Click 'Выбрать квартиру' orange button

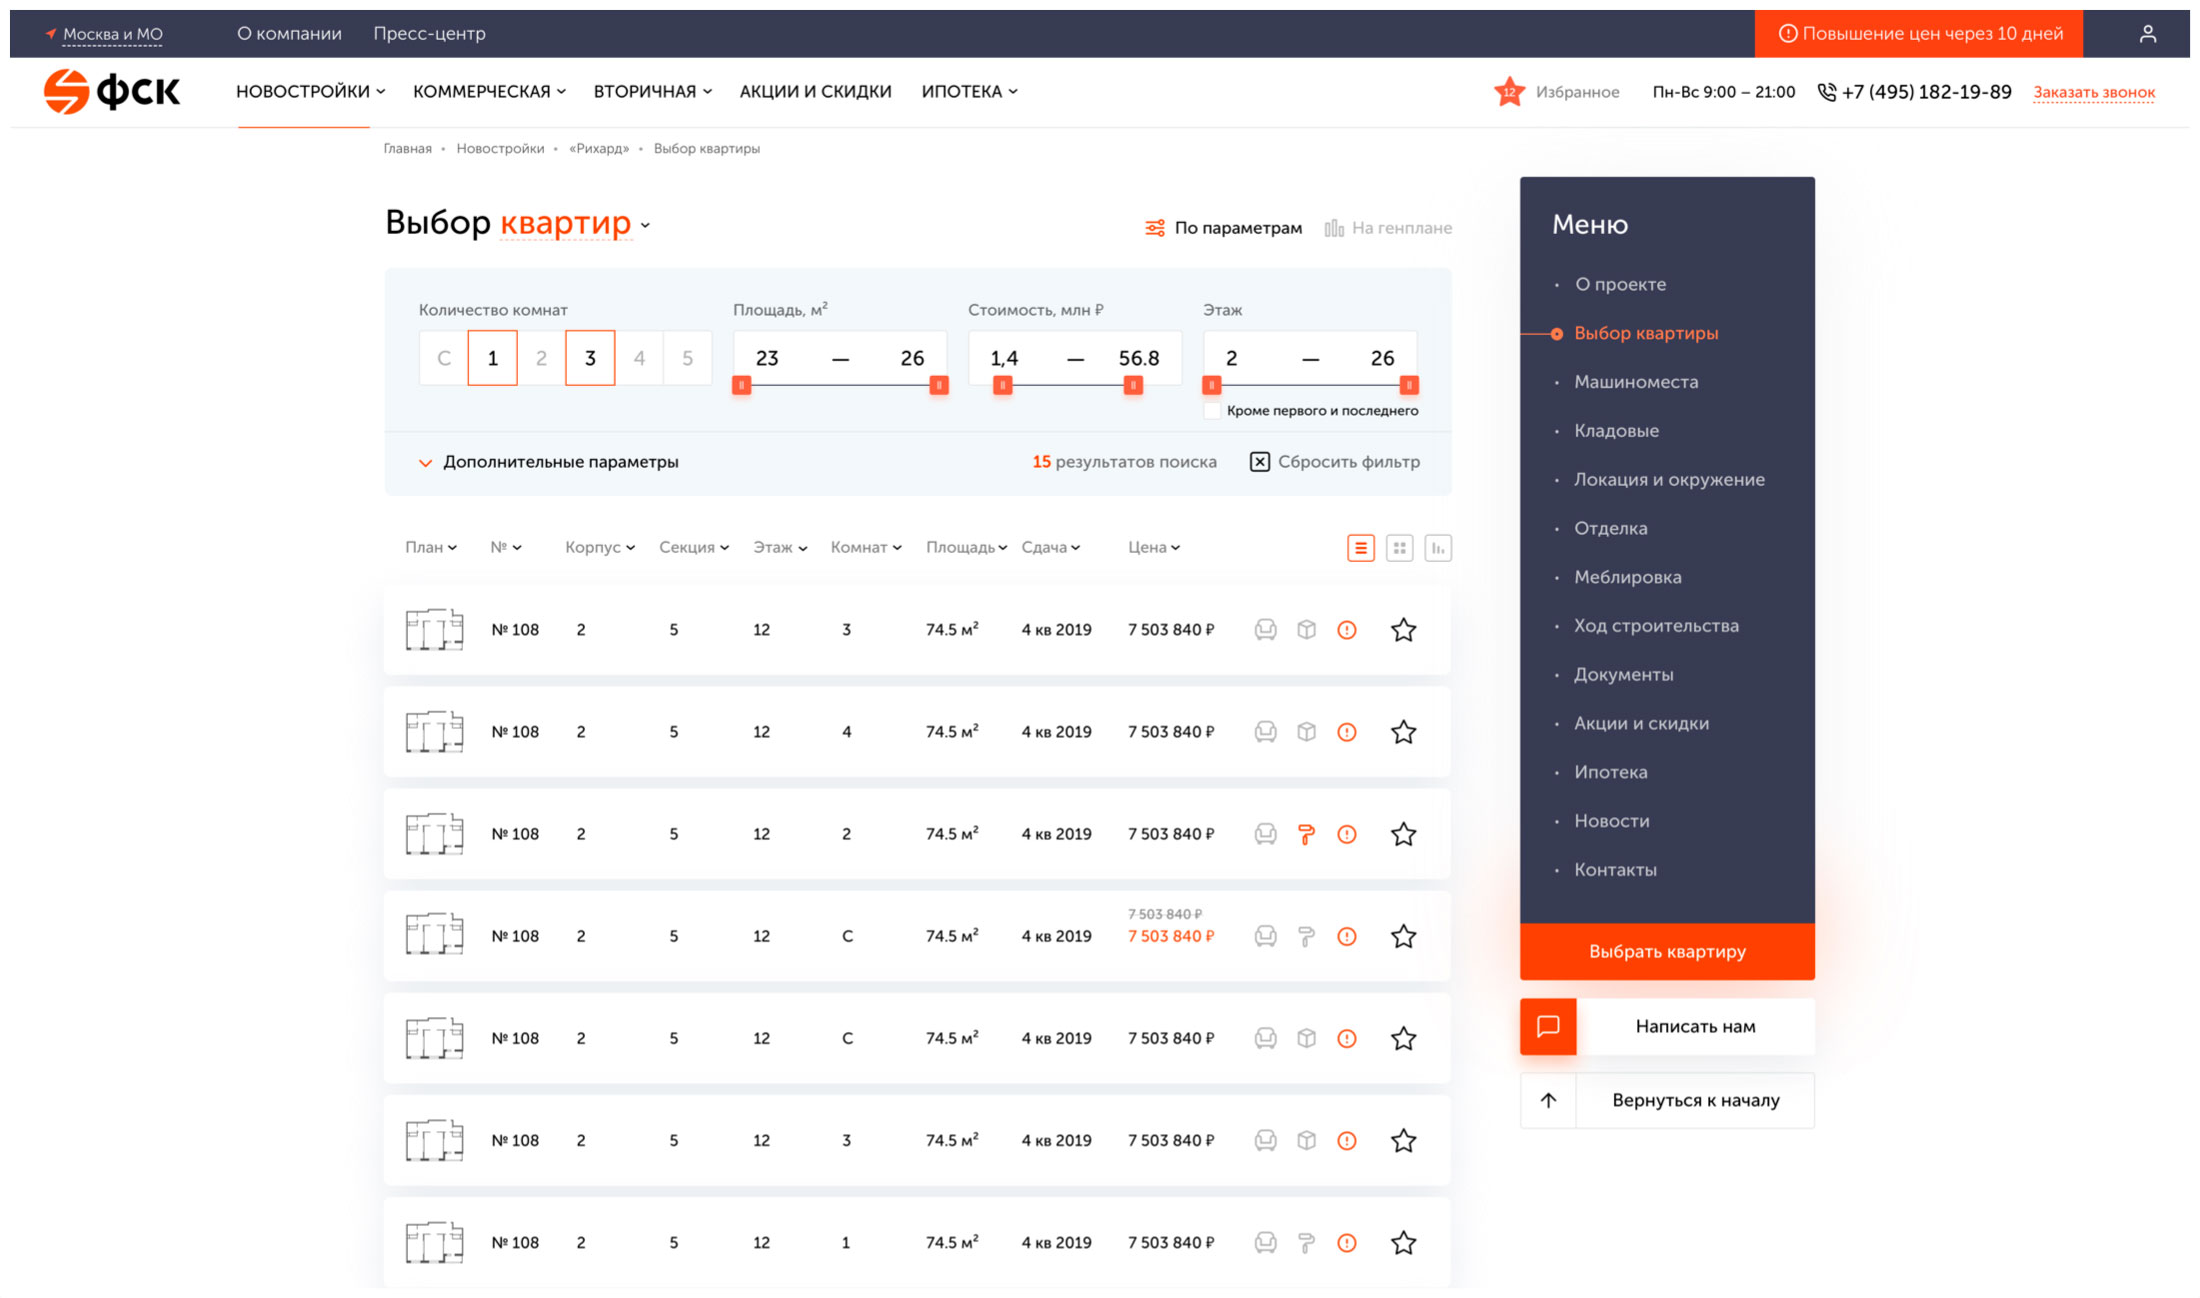pos(1667,951)
